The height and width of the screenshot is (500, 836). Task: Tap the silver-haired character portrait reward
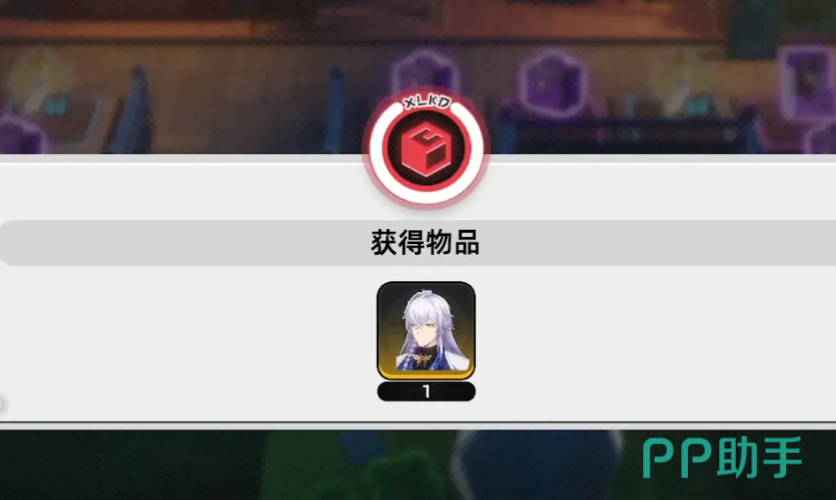pyautogui.click(x=426, y=330)
